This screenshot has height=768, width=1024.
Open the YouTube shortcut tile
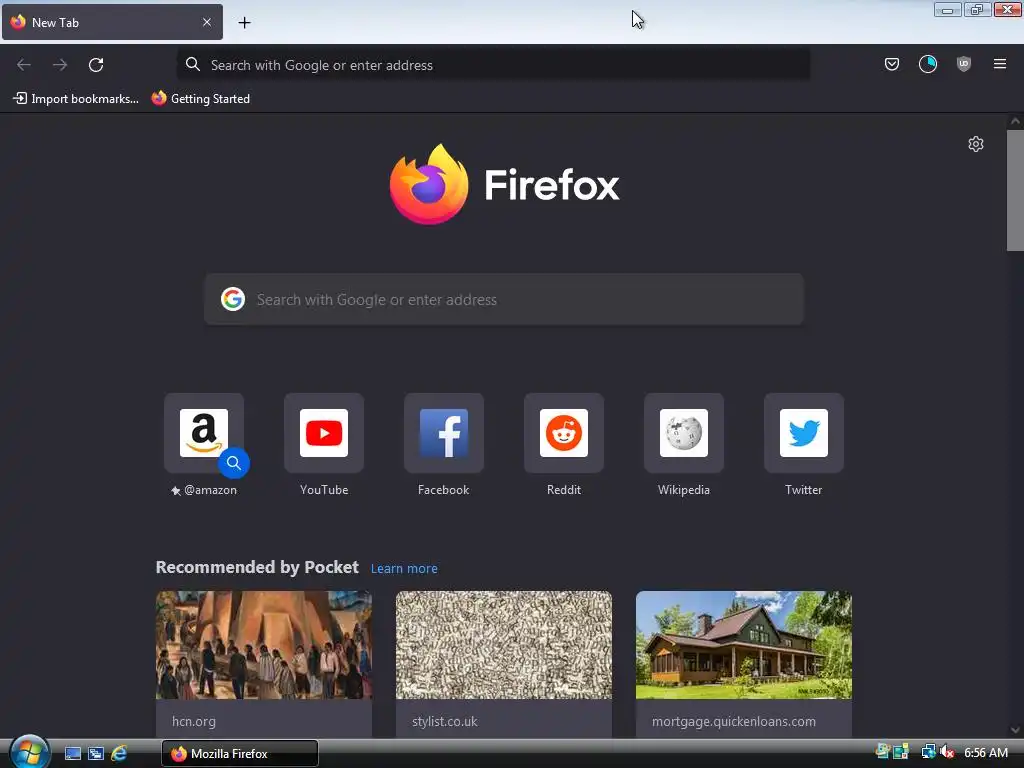point(324,433)
